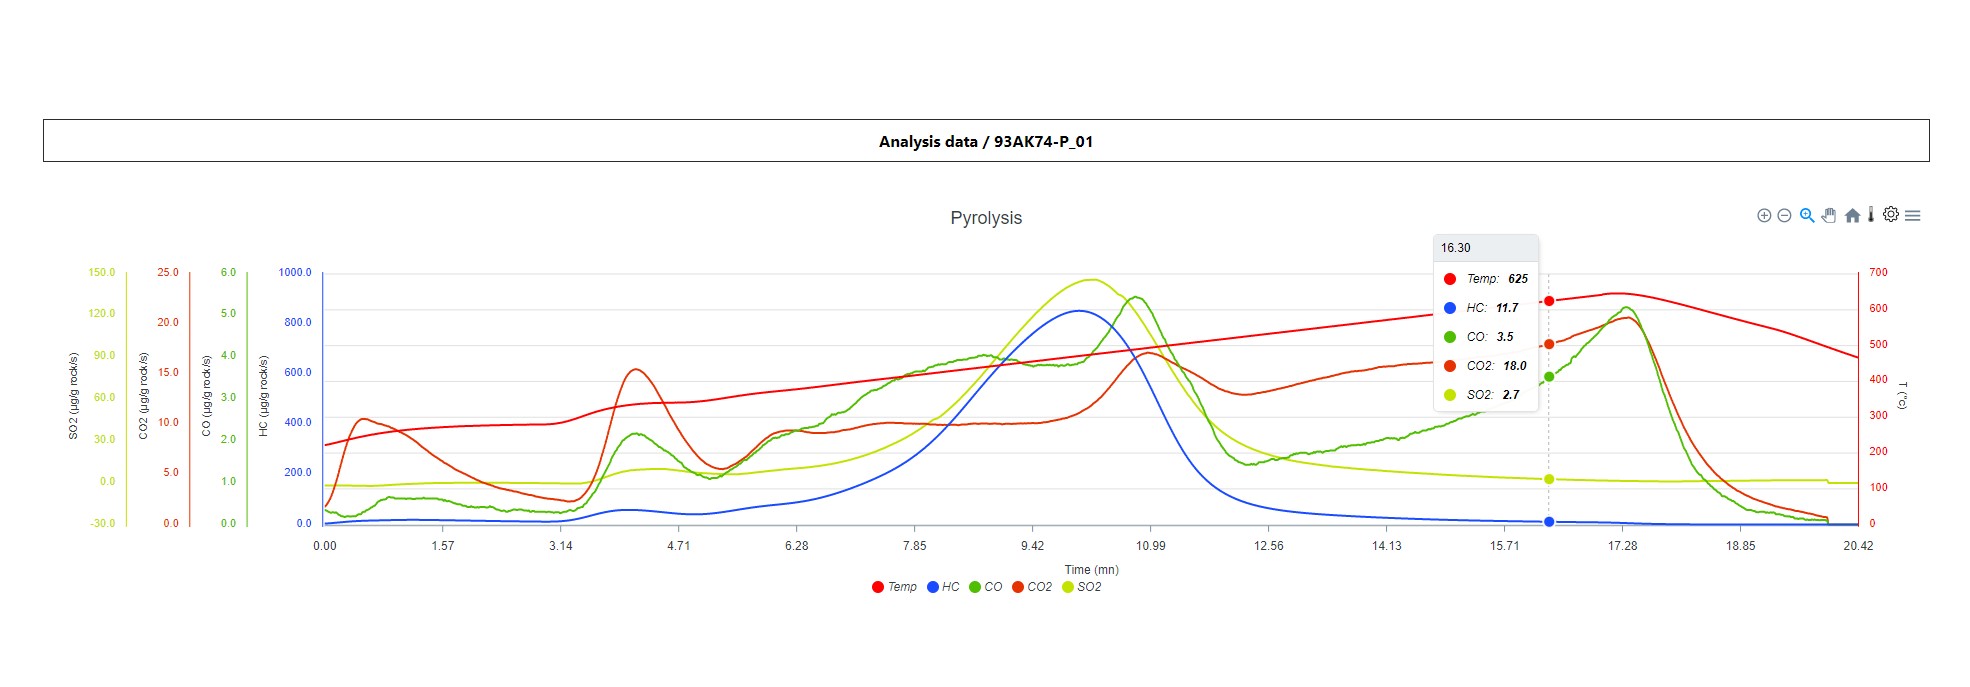Toggle the HC series in legend
Screen dimensions: 1970x687
coord(943,587)
